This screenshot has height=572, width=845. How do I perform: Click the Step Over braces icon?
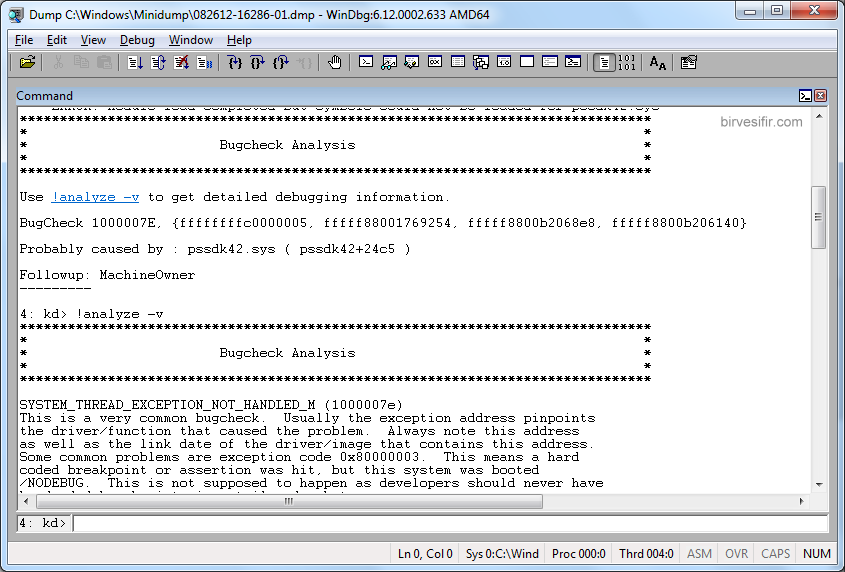coord(258,63)
